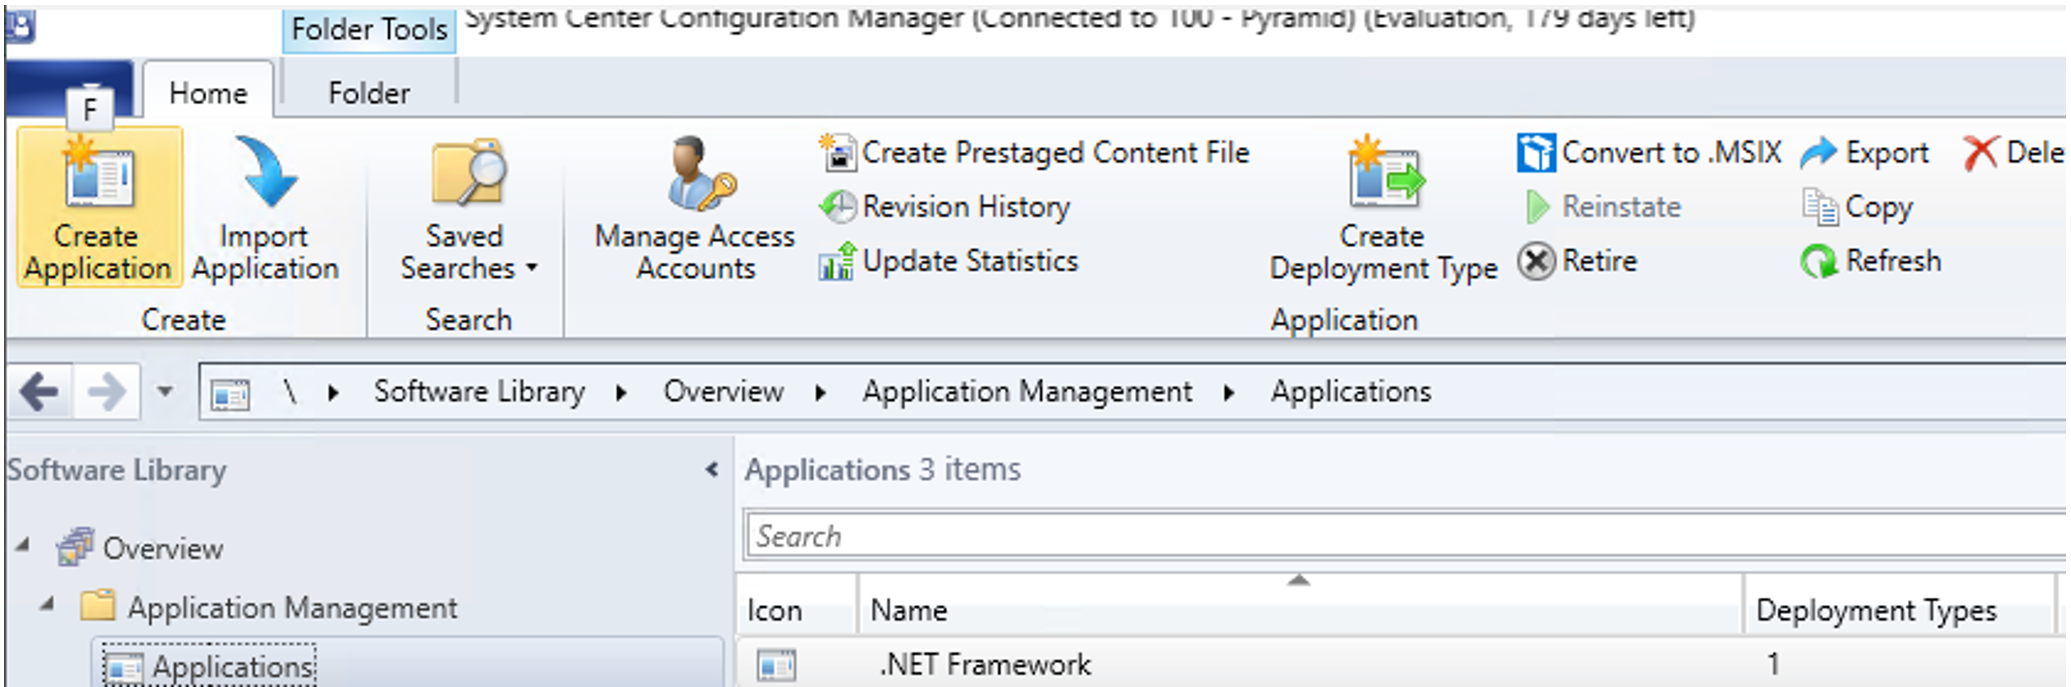Click the Delete red X command
The image size is (2071, 687).
point(2013,152)
